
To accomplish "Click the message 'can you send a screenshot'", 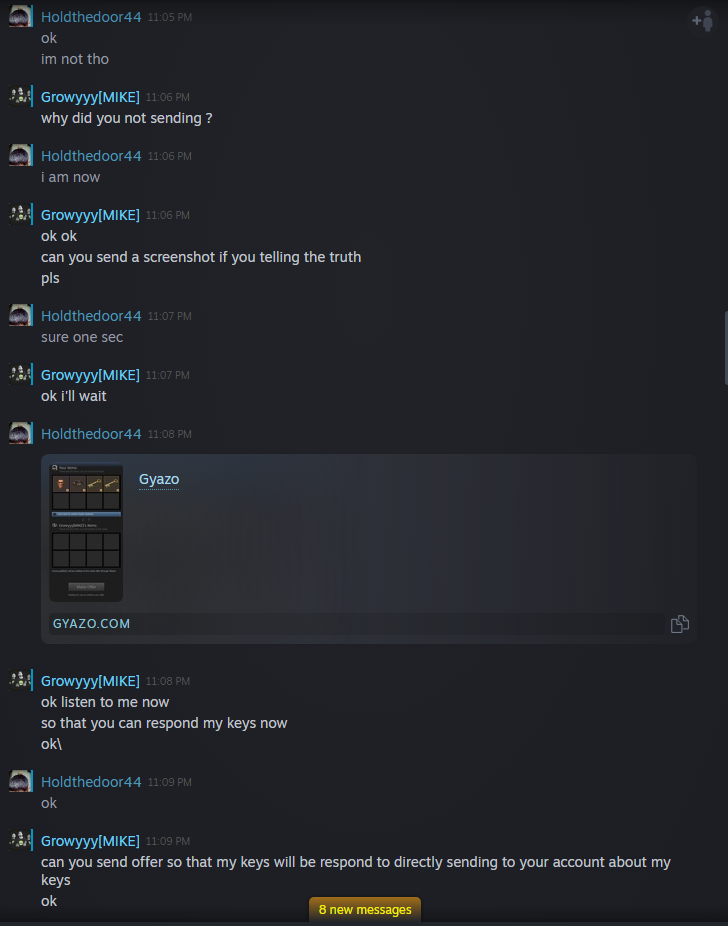I will point(201,257).
